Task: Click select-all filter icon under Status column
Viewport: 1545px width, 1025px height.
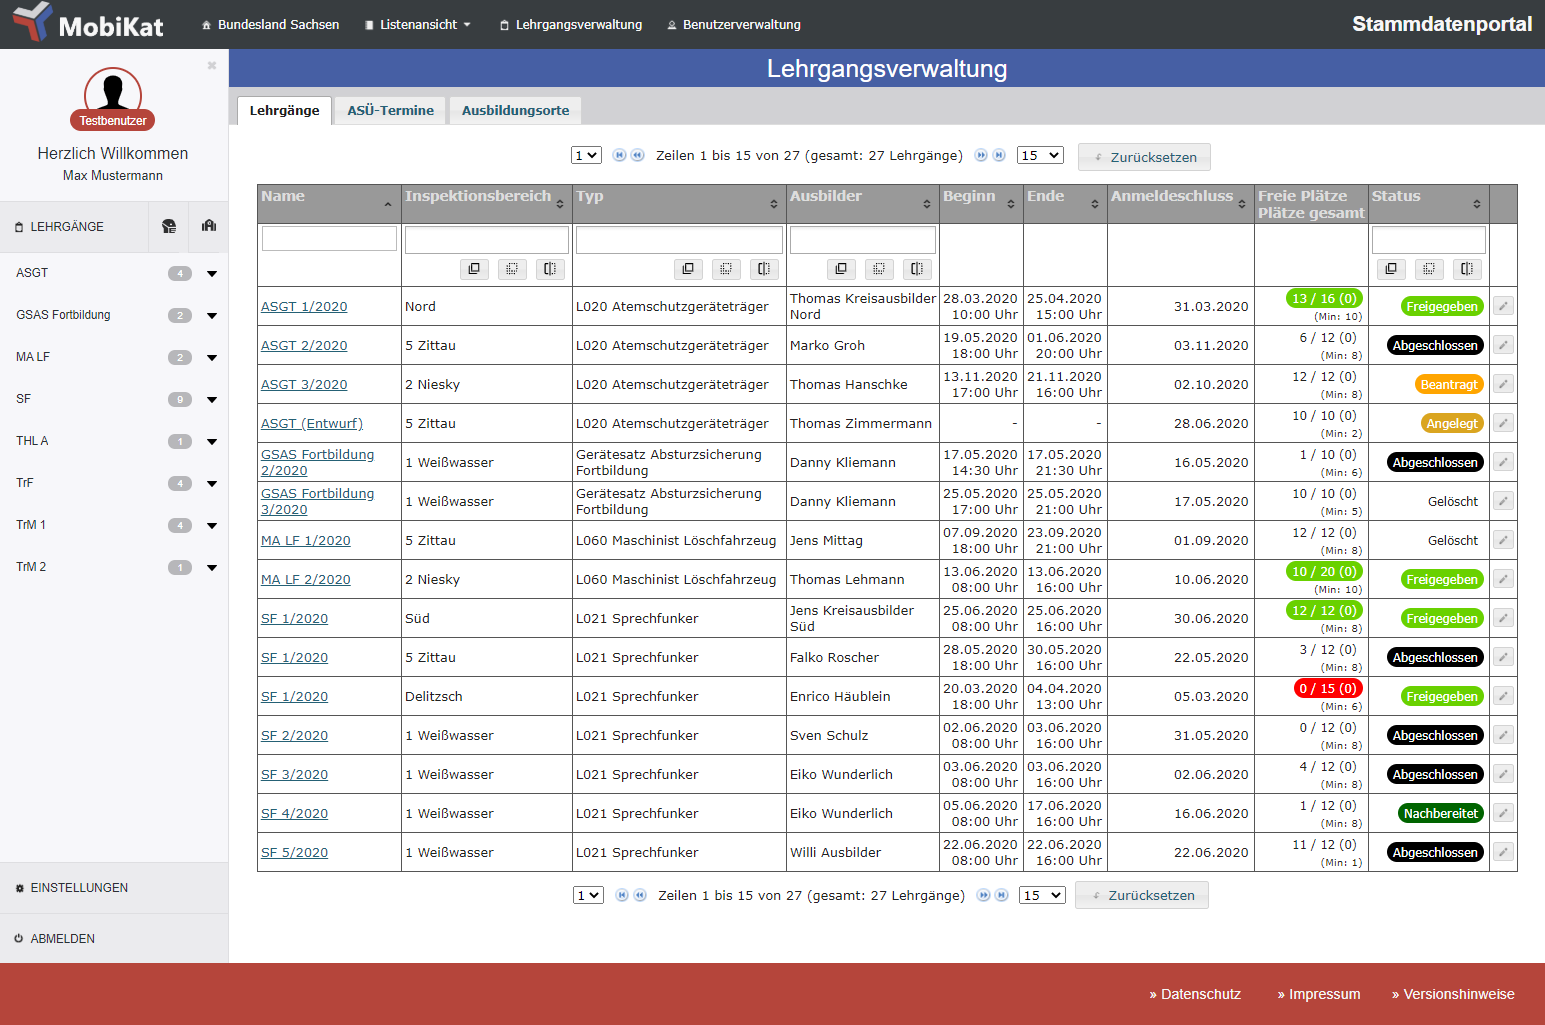Action: (1391, 269)
